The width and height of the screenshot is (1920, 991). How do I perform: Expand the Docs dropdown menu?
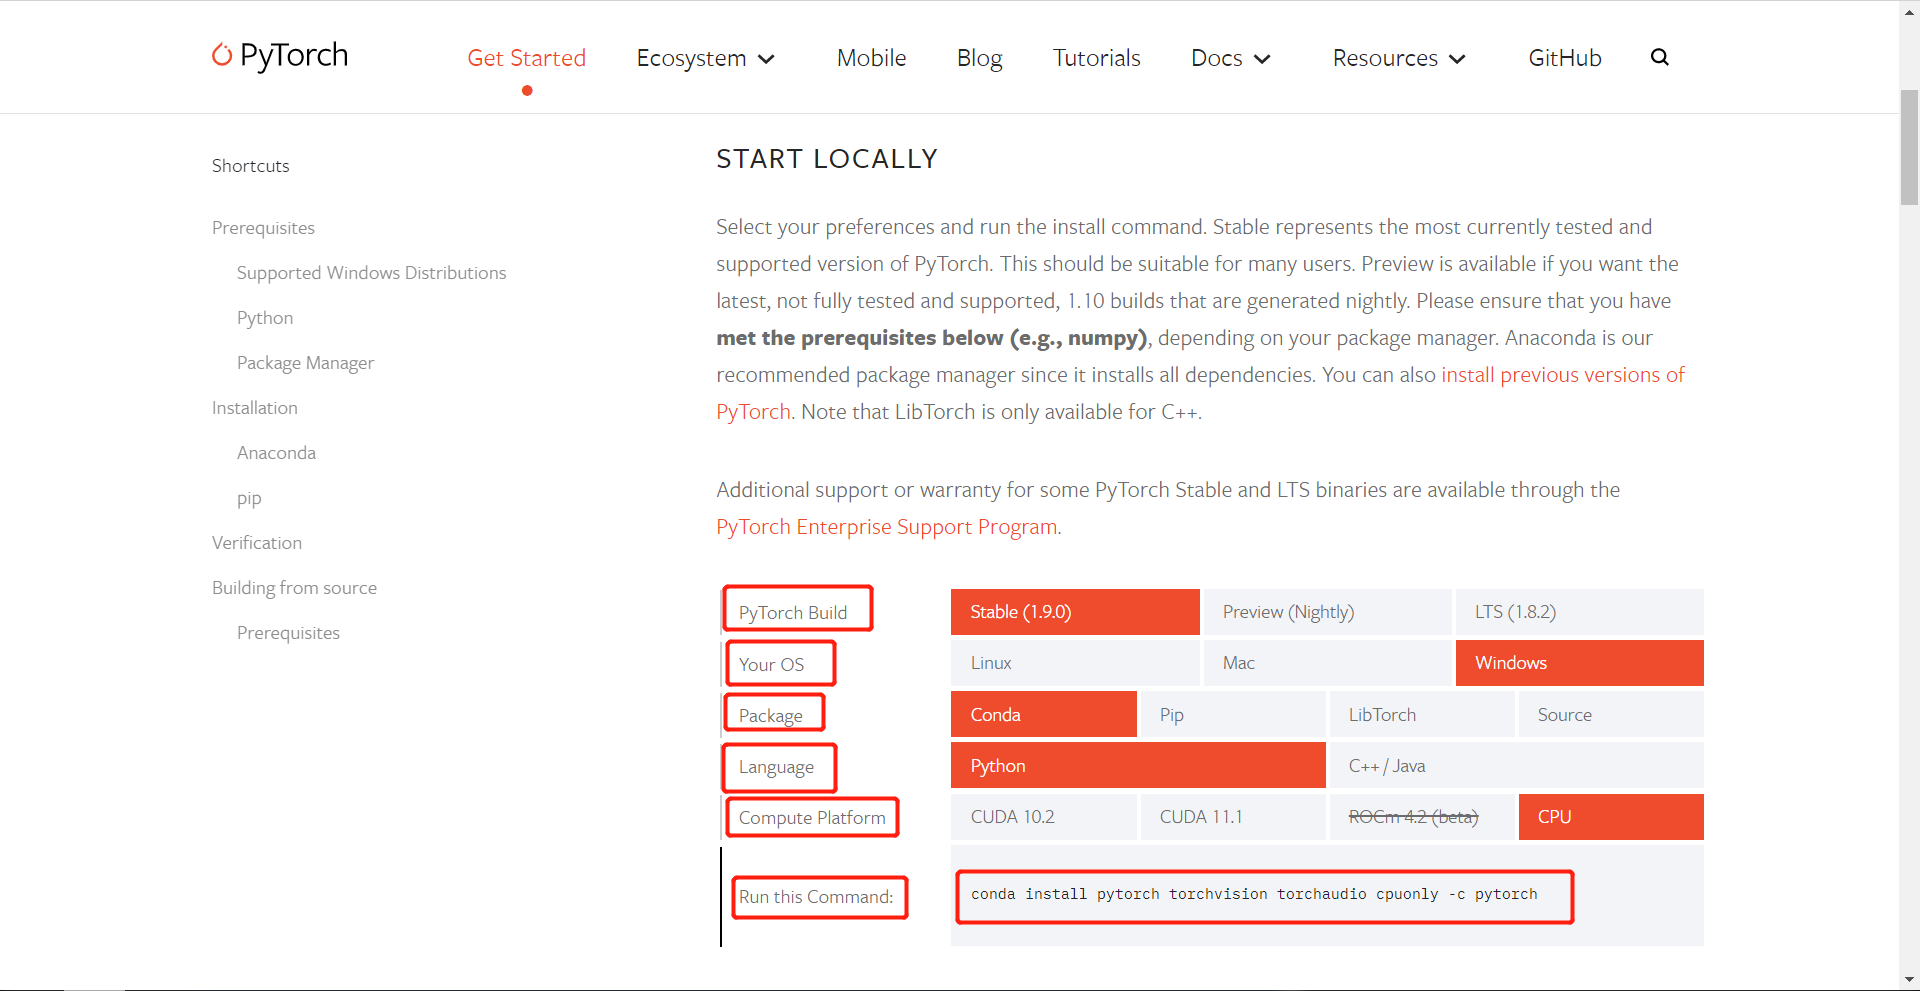tap(1231, 58)
